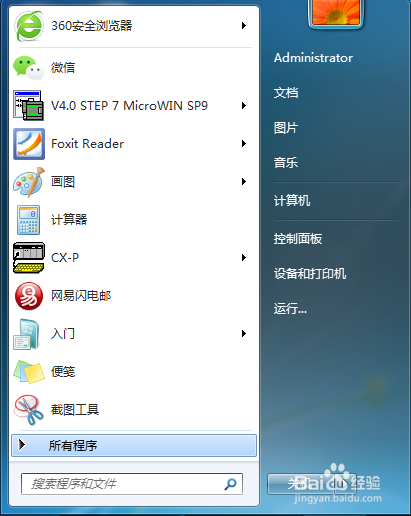Open the 运行... run dialog

click(290, 309)
